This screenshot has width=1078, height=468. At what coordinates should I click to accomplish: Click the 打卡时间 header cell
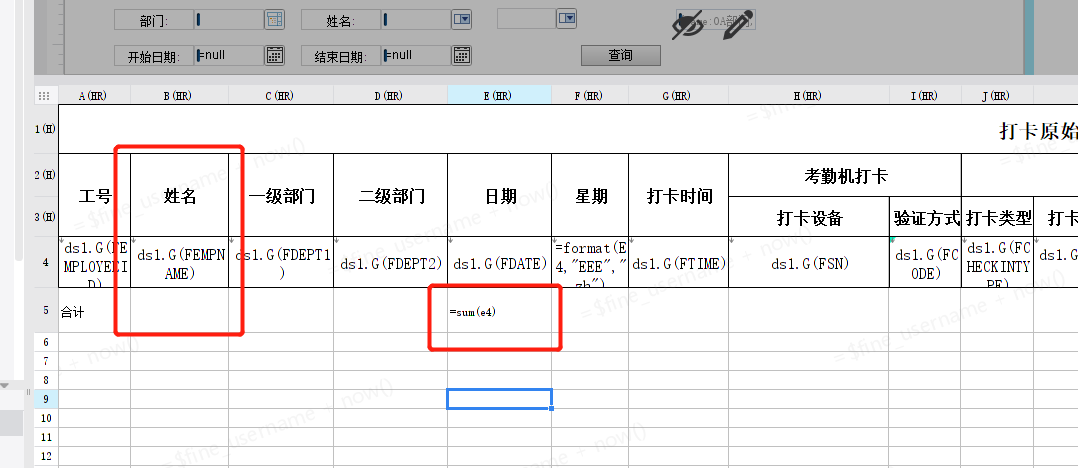coord(678,195)
